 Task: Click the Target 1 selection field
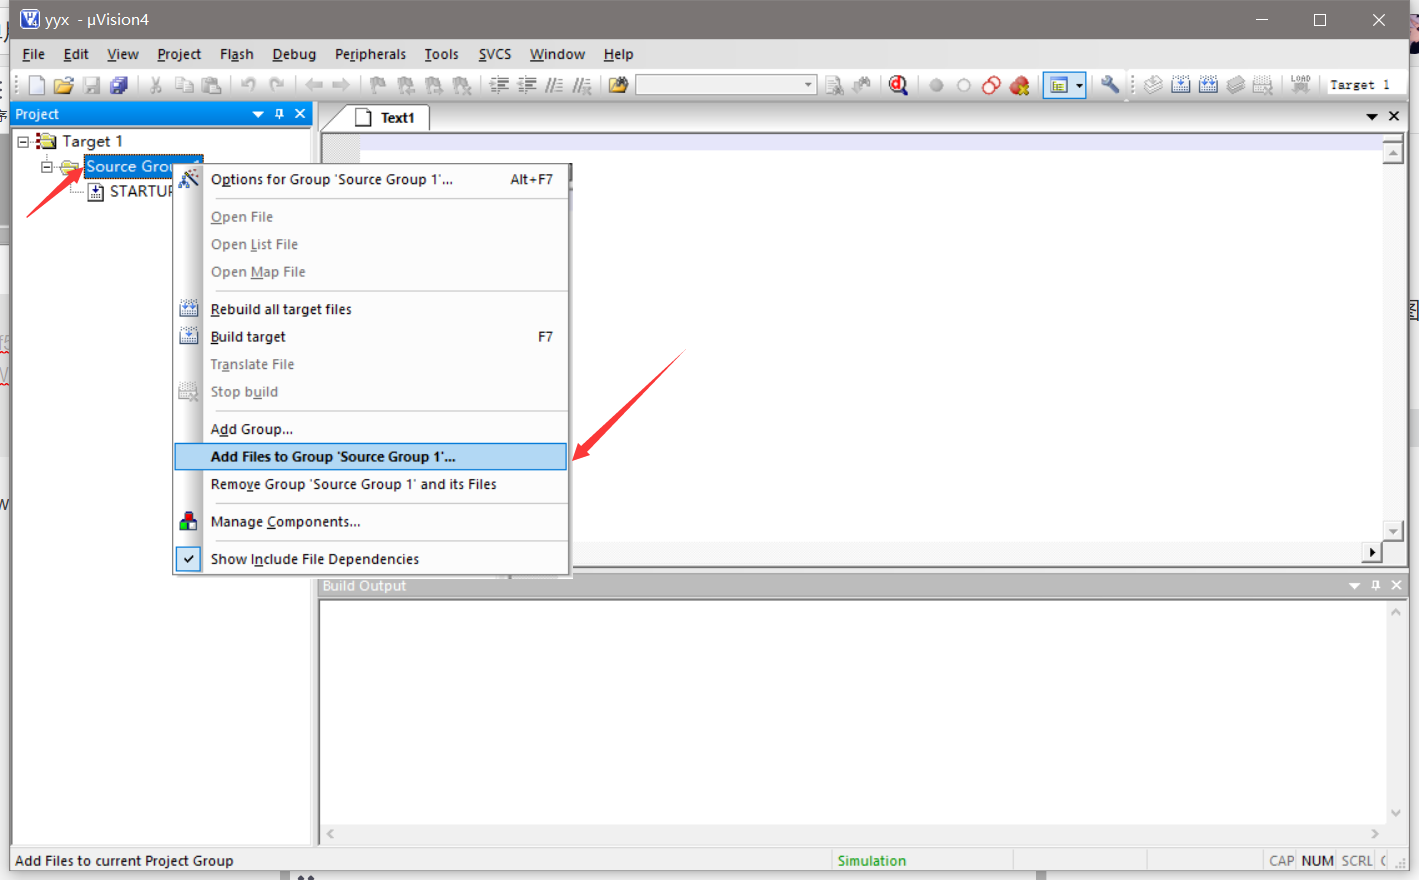tap(1366, 85)
